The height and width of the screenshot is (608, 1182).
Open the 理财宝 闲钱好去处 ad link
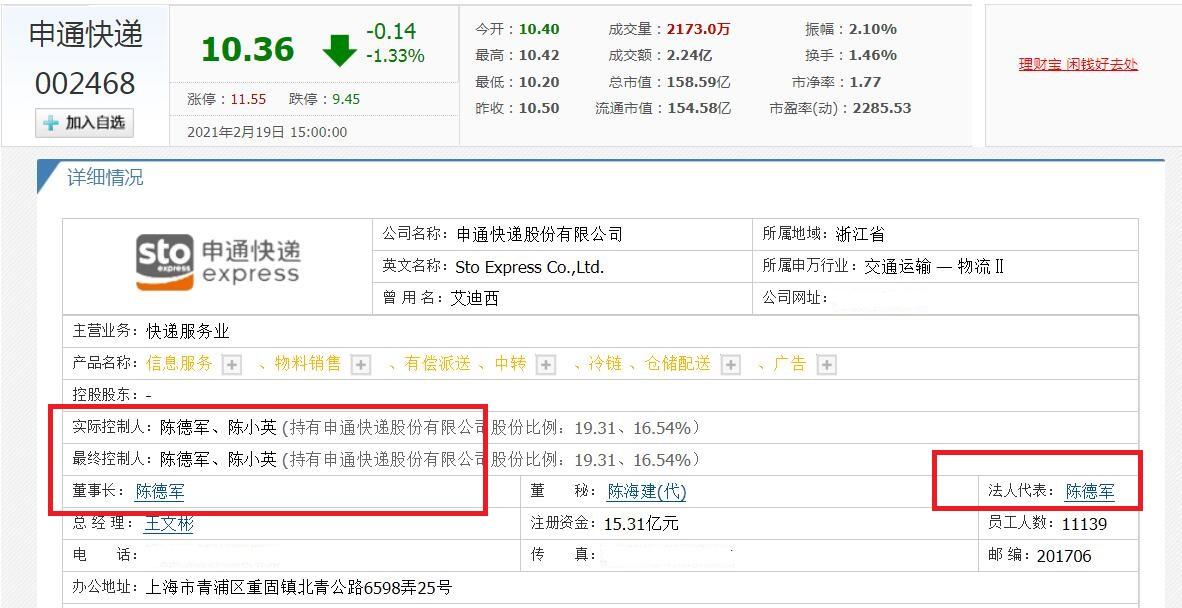1078,65
